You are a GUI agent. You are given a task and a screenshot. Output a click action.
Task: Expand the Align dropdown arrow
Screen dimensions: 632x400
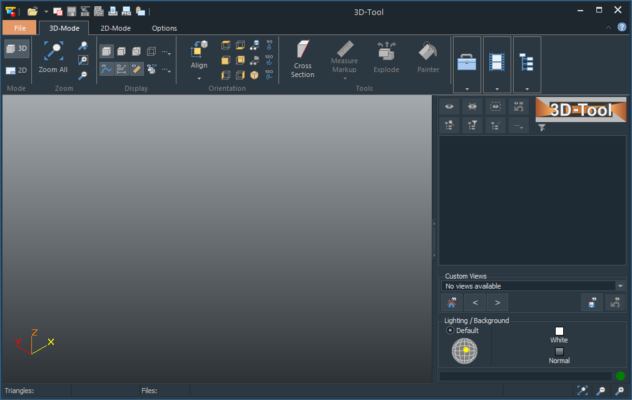199,78
